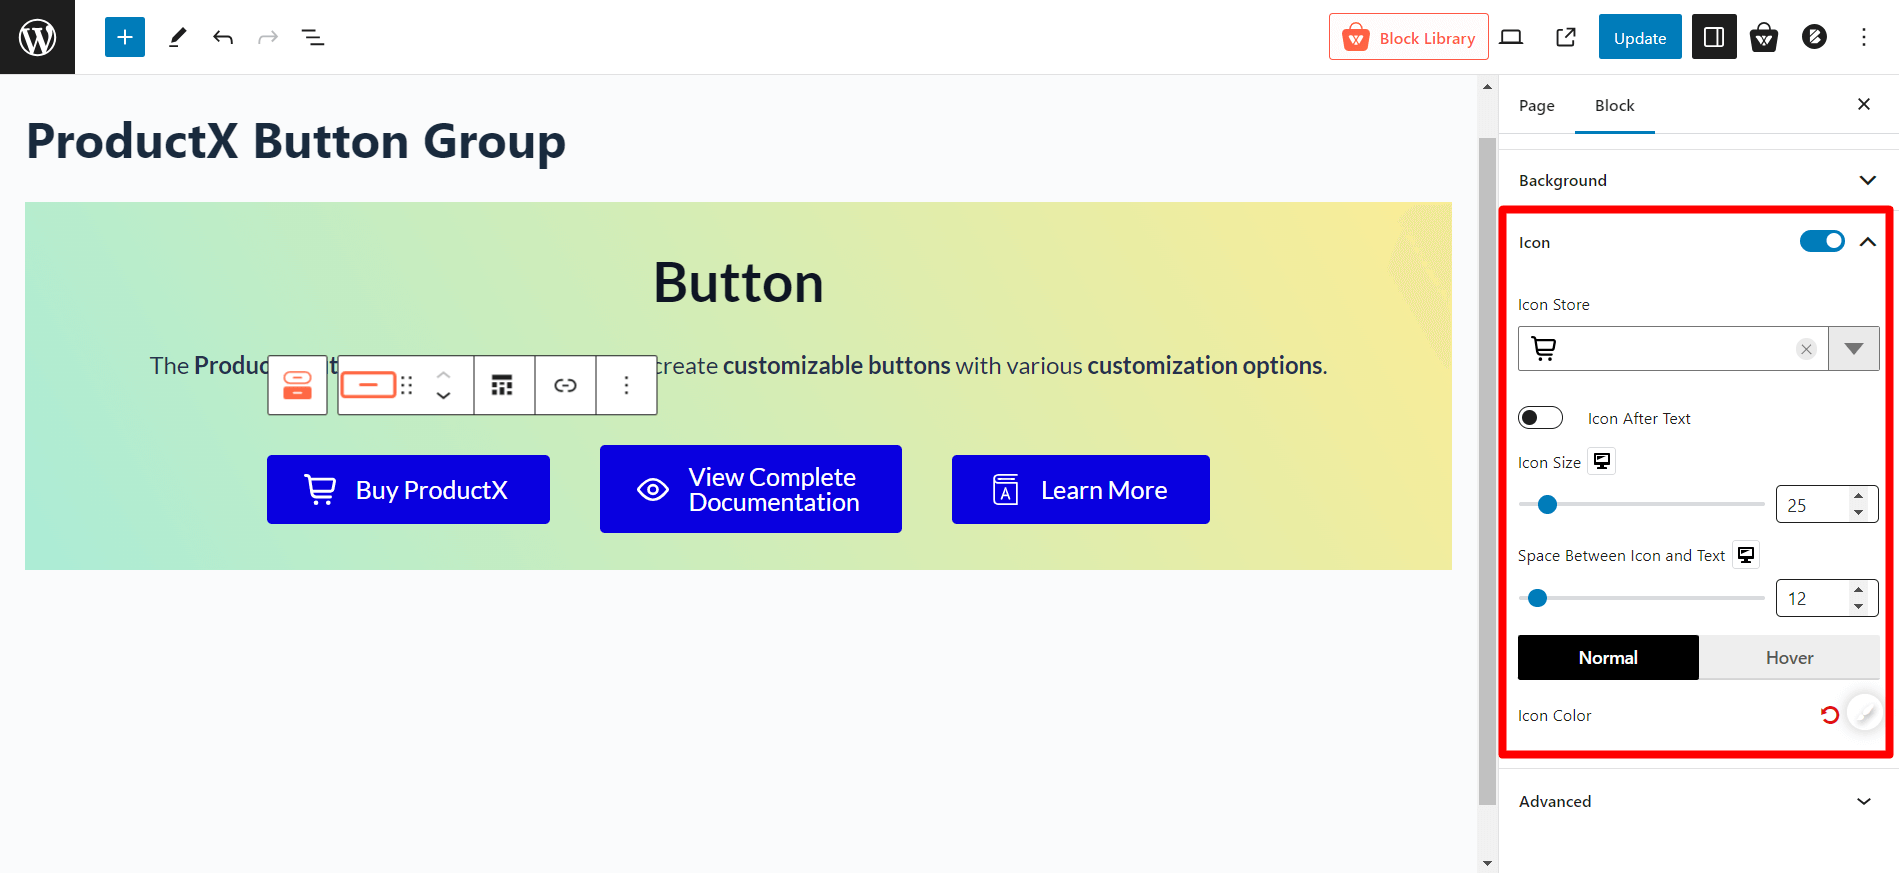This screenshot has height=873, width=1899.
Task: Increase Icon Size value stepper
Action: [x=1858, y=496]
